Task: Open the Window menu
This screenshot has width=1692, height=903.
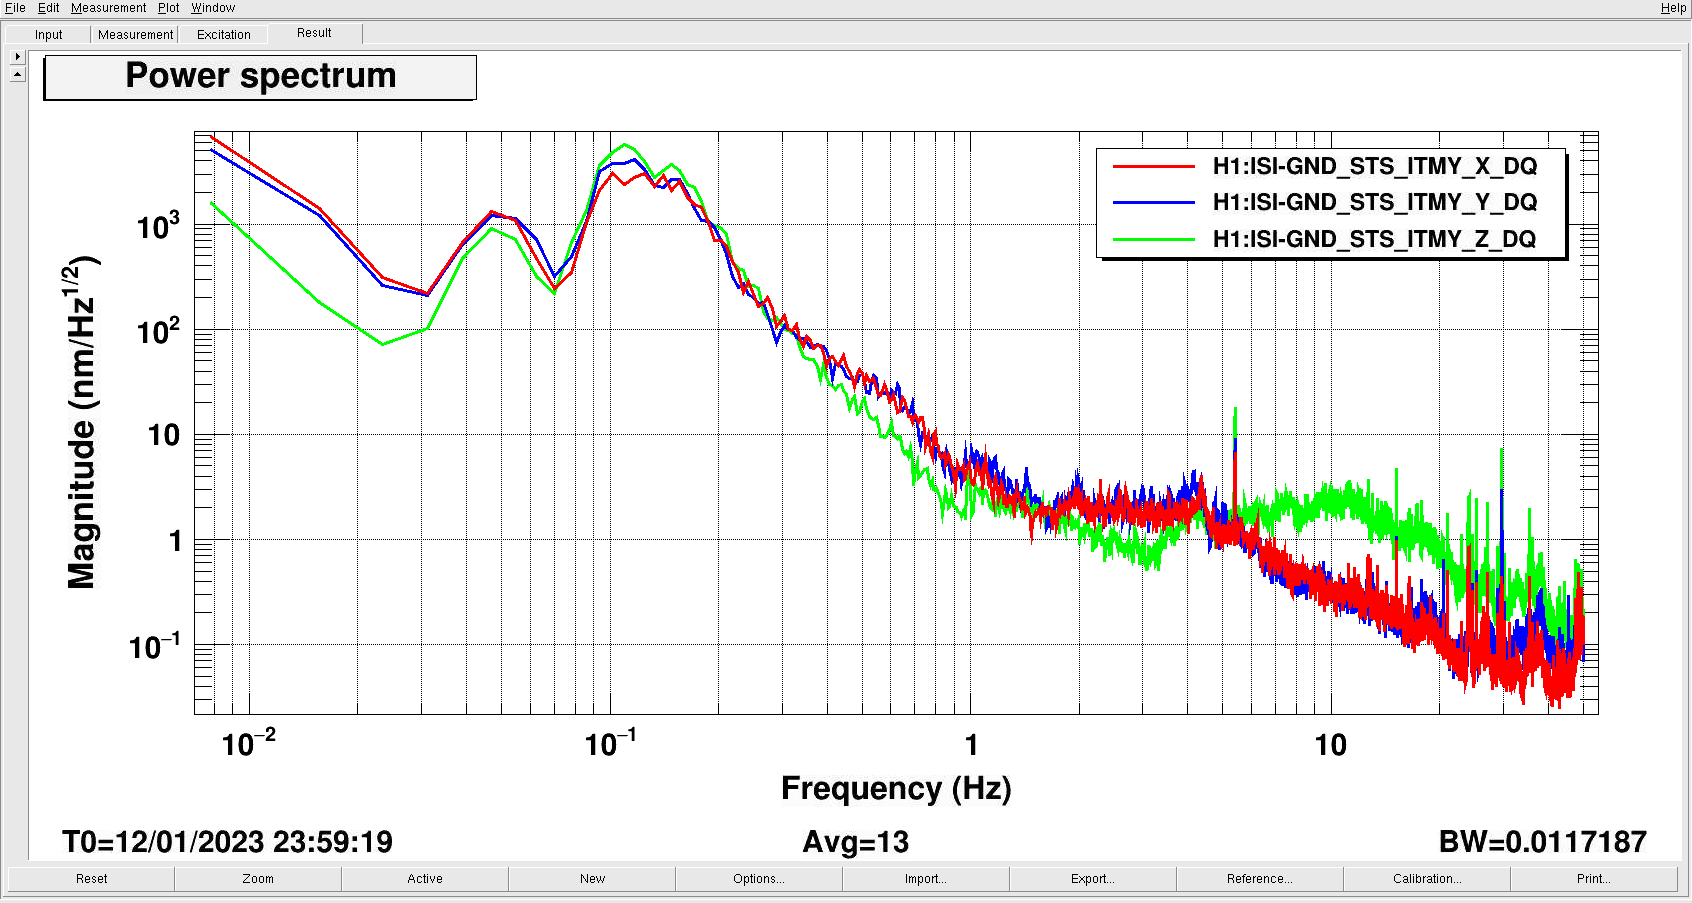Action: (x=213, y=8)
